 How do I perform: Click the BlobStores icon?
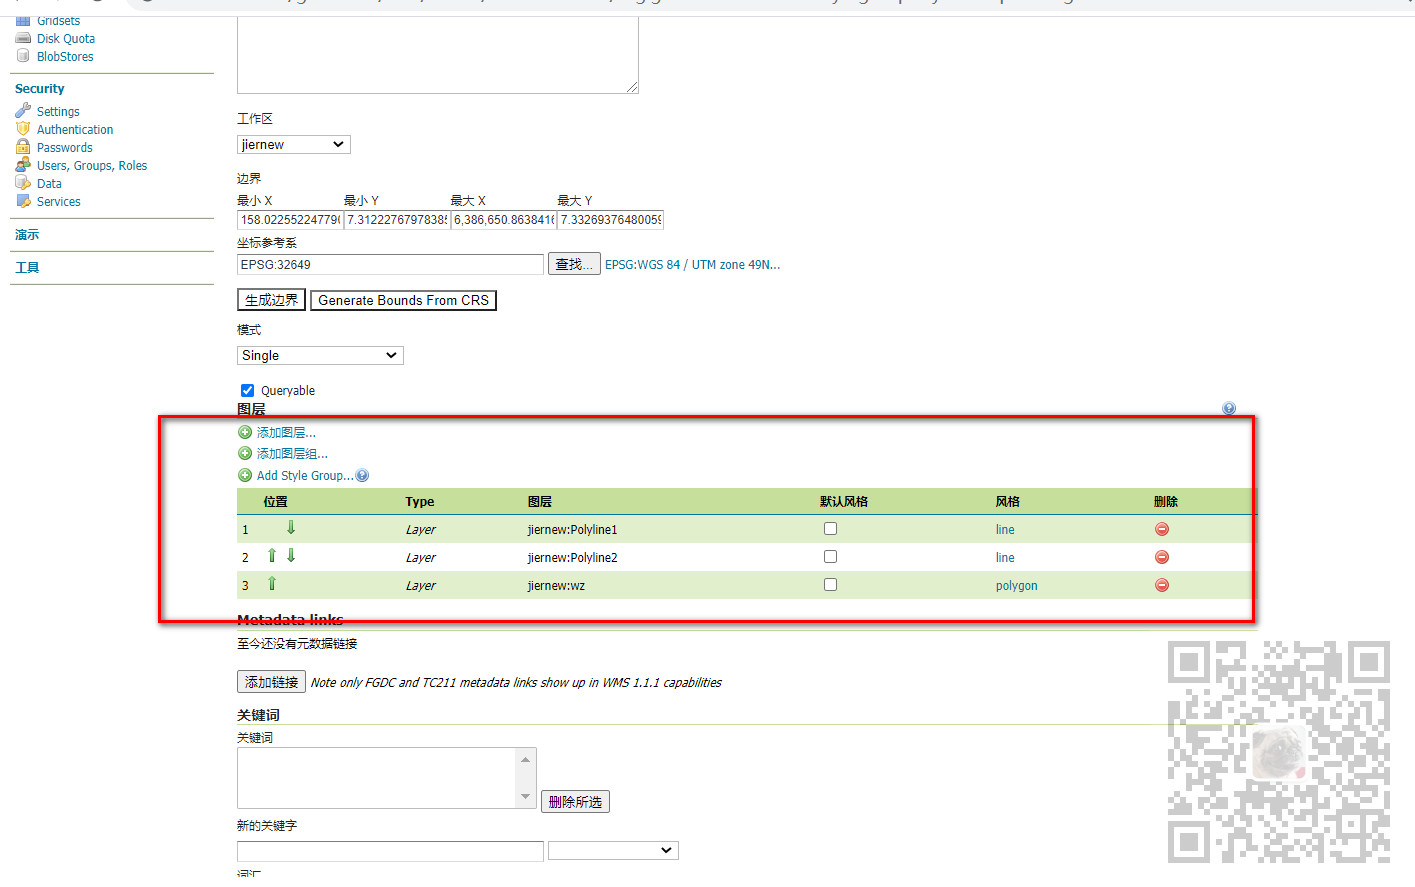(x=23, y=57)
